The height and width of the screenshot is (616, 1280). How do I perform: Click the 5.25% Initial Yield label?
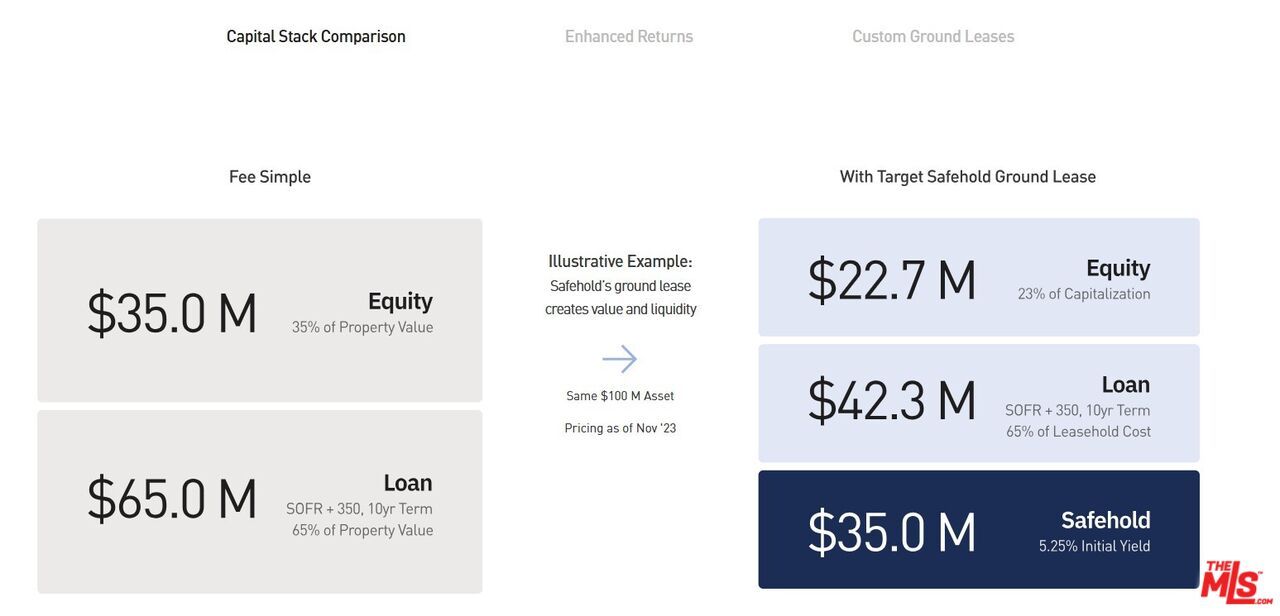click(x=1094, y=546)
